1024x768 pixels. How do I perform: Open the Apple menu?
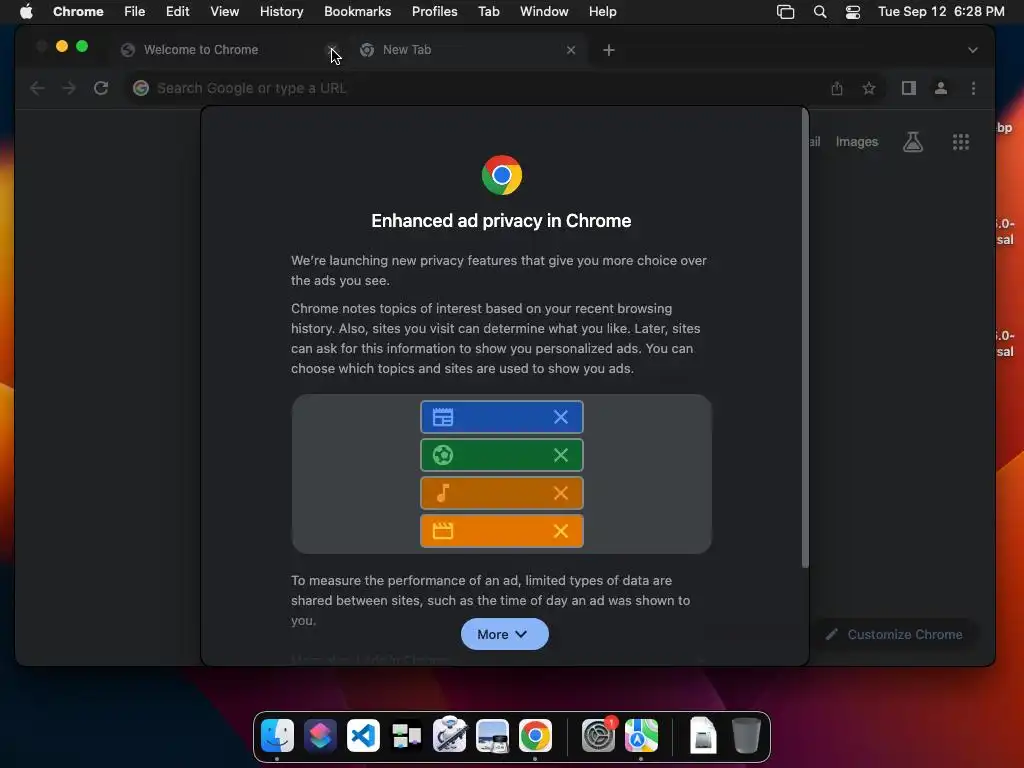[x=26, y=12]
